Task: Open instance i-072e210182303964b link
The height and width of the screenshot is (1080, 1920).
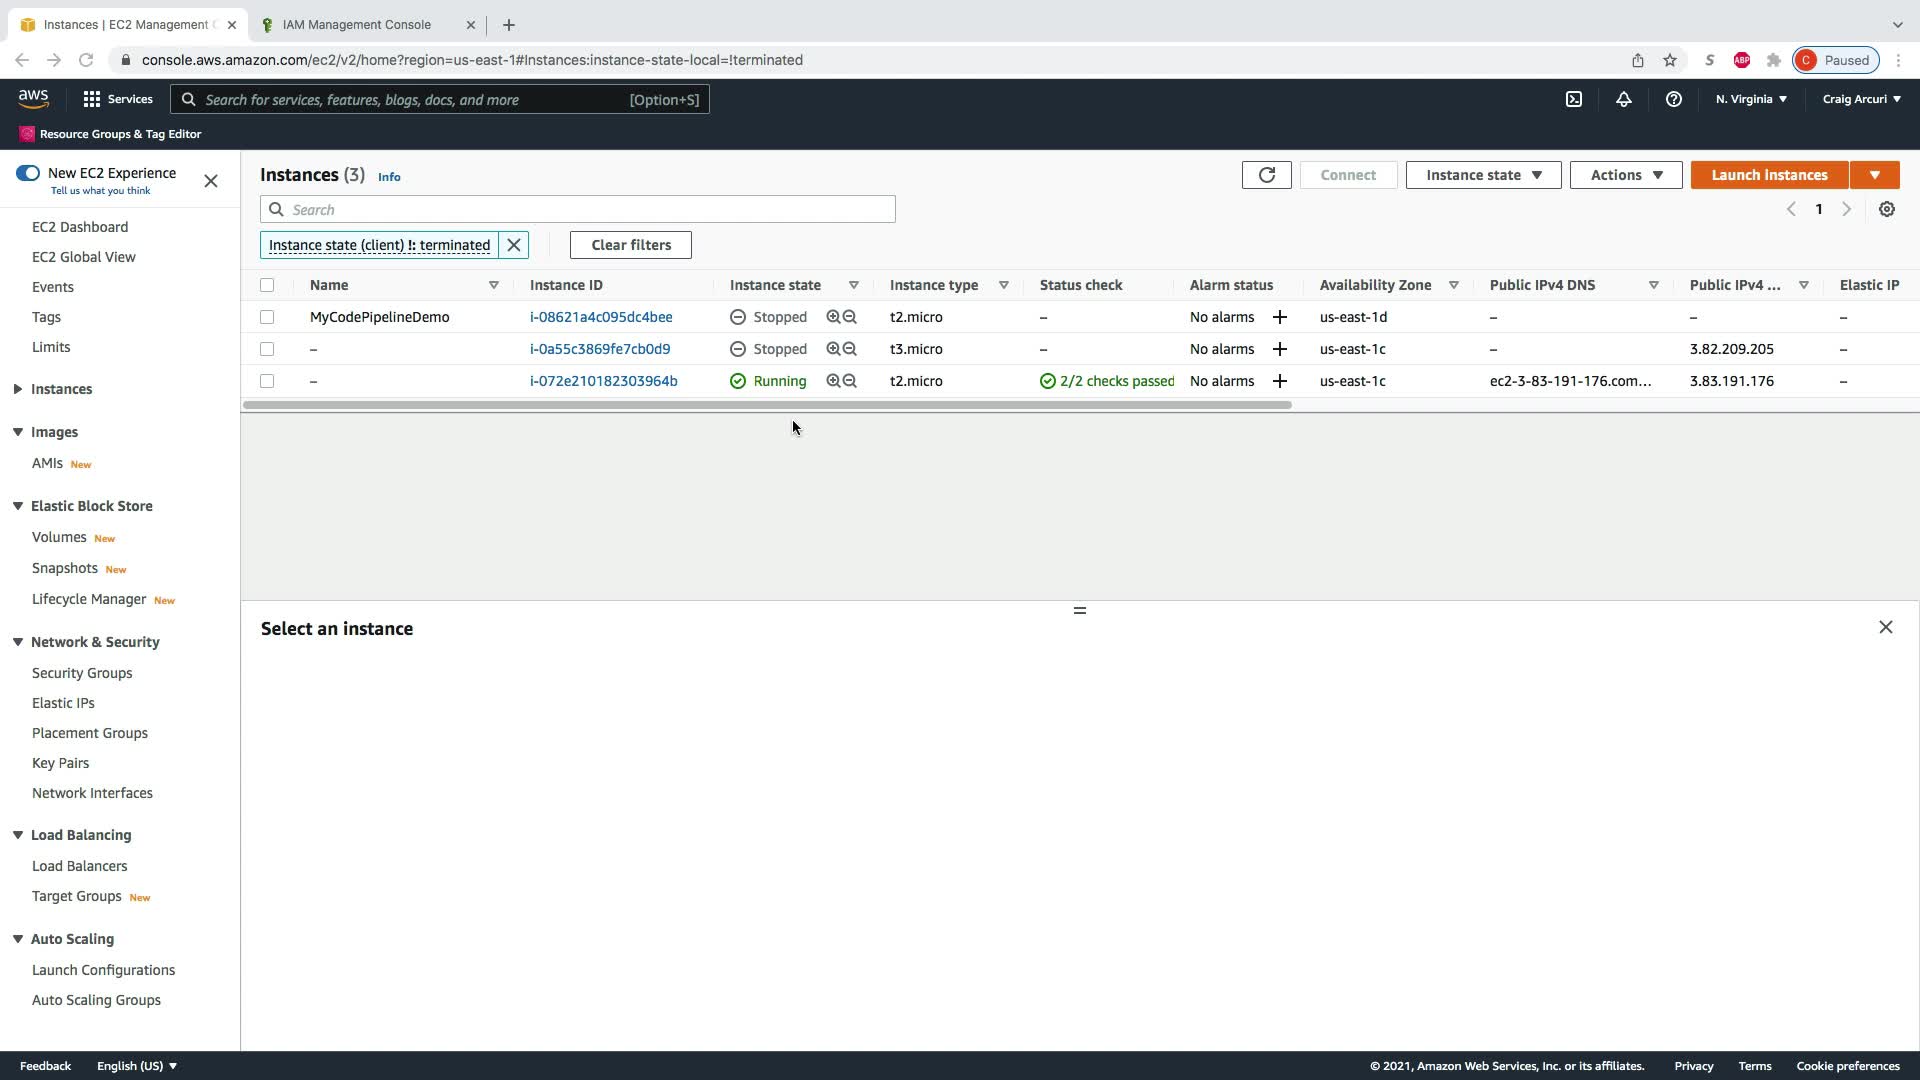Action: (x=603, y=381)
